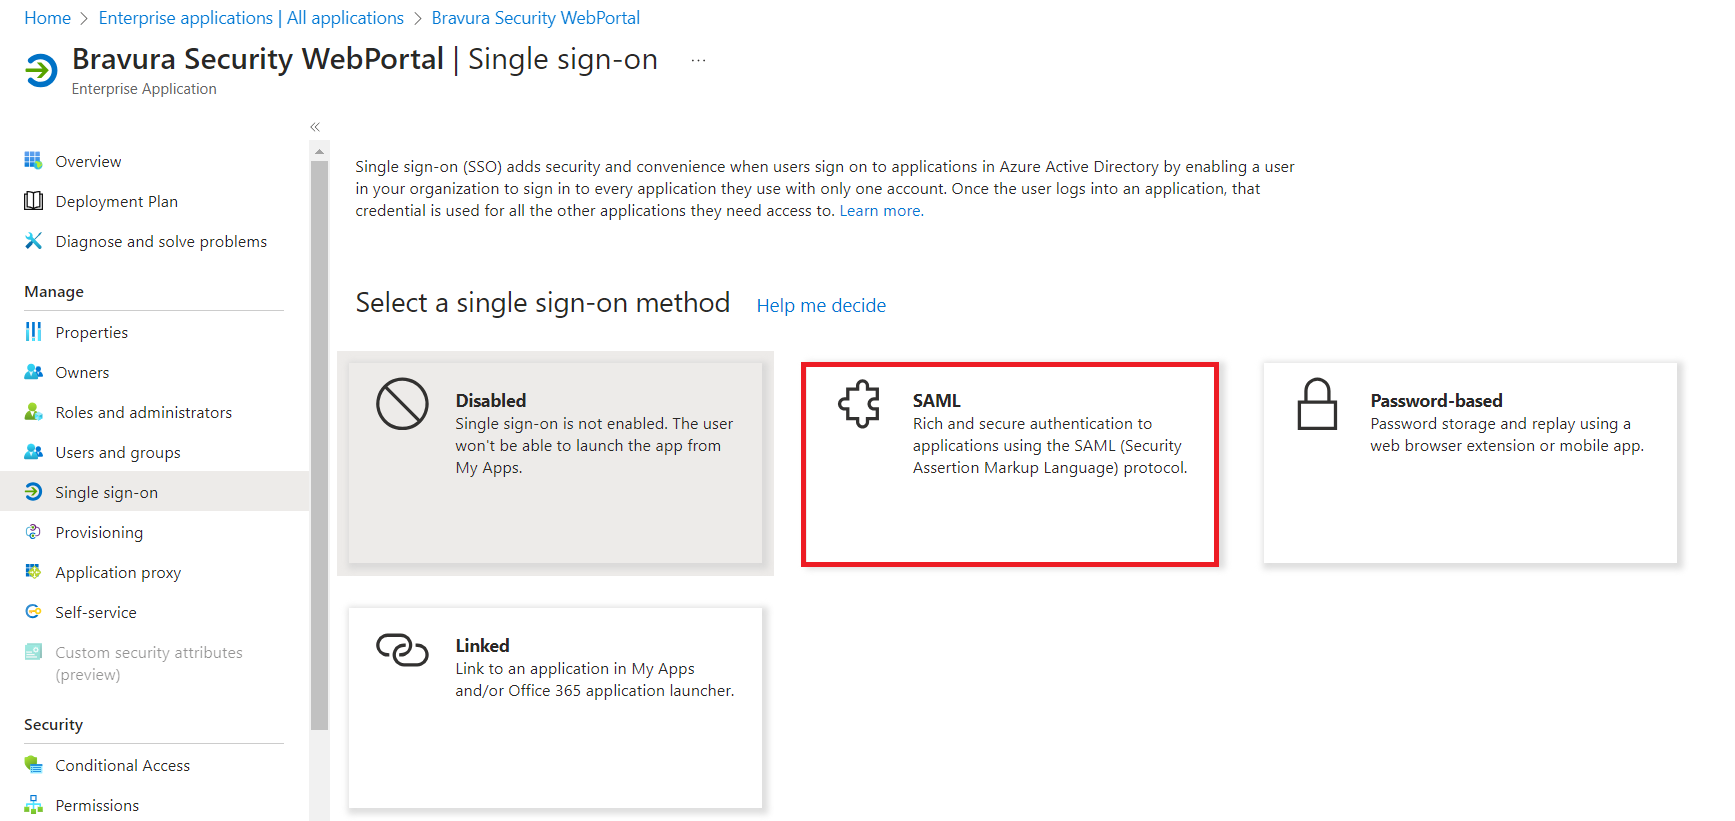The height and width of the screenshot is (821, 1735).
Task: Select the Application proxy icon
Action: pos(33,571)
